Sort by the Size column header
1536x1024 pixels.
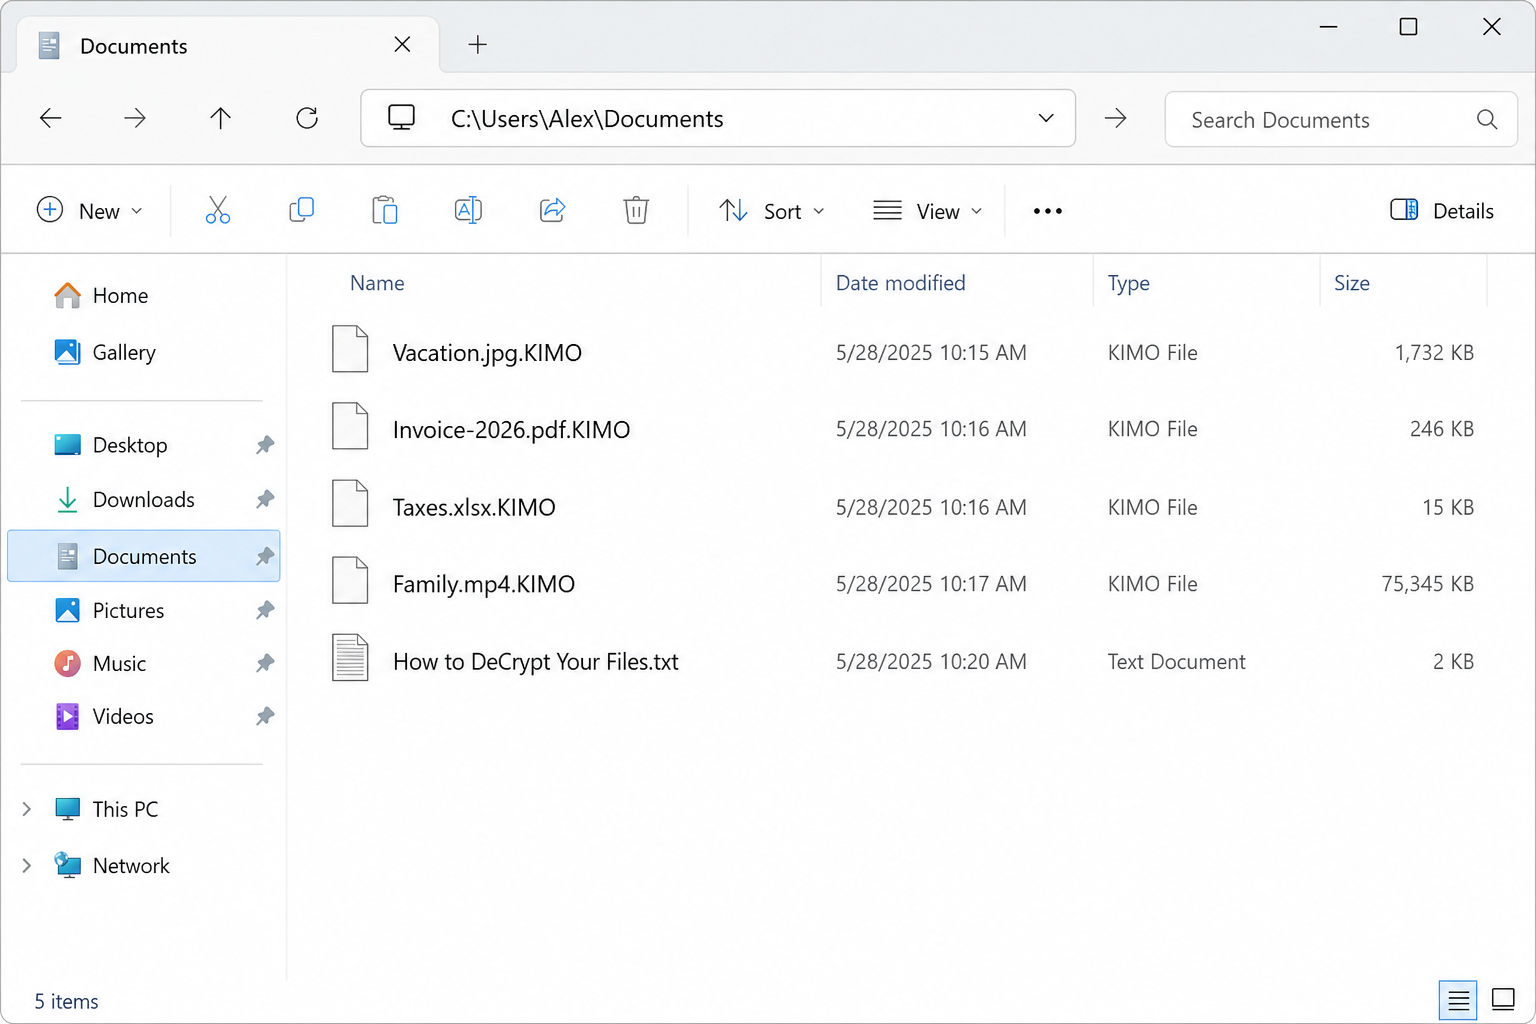(1352, 283)
